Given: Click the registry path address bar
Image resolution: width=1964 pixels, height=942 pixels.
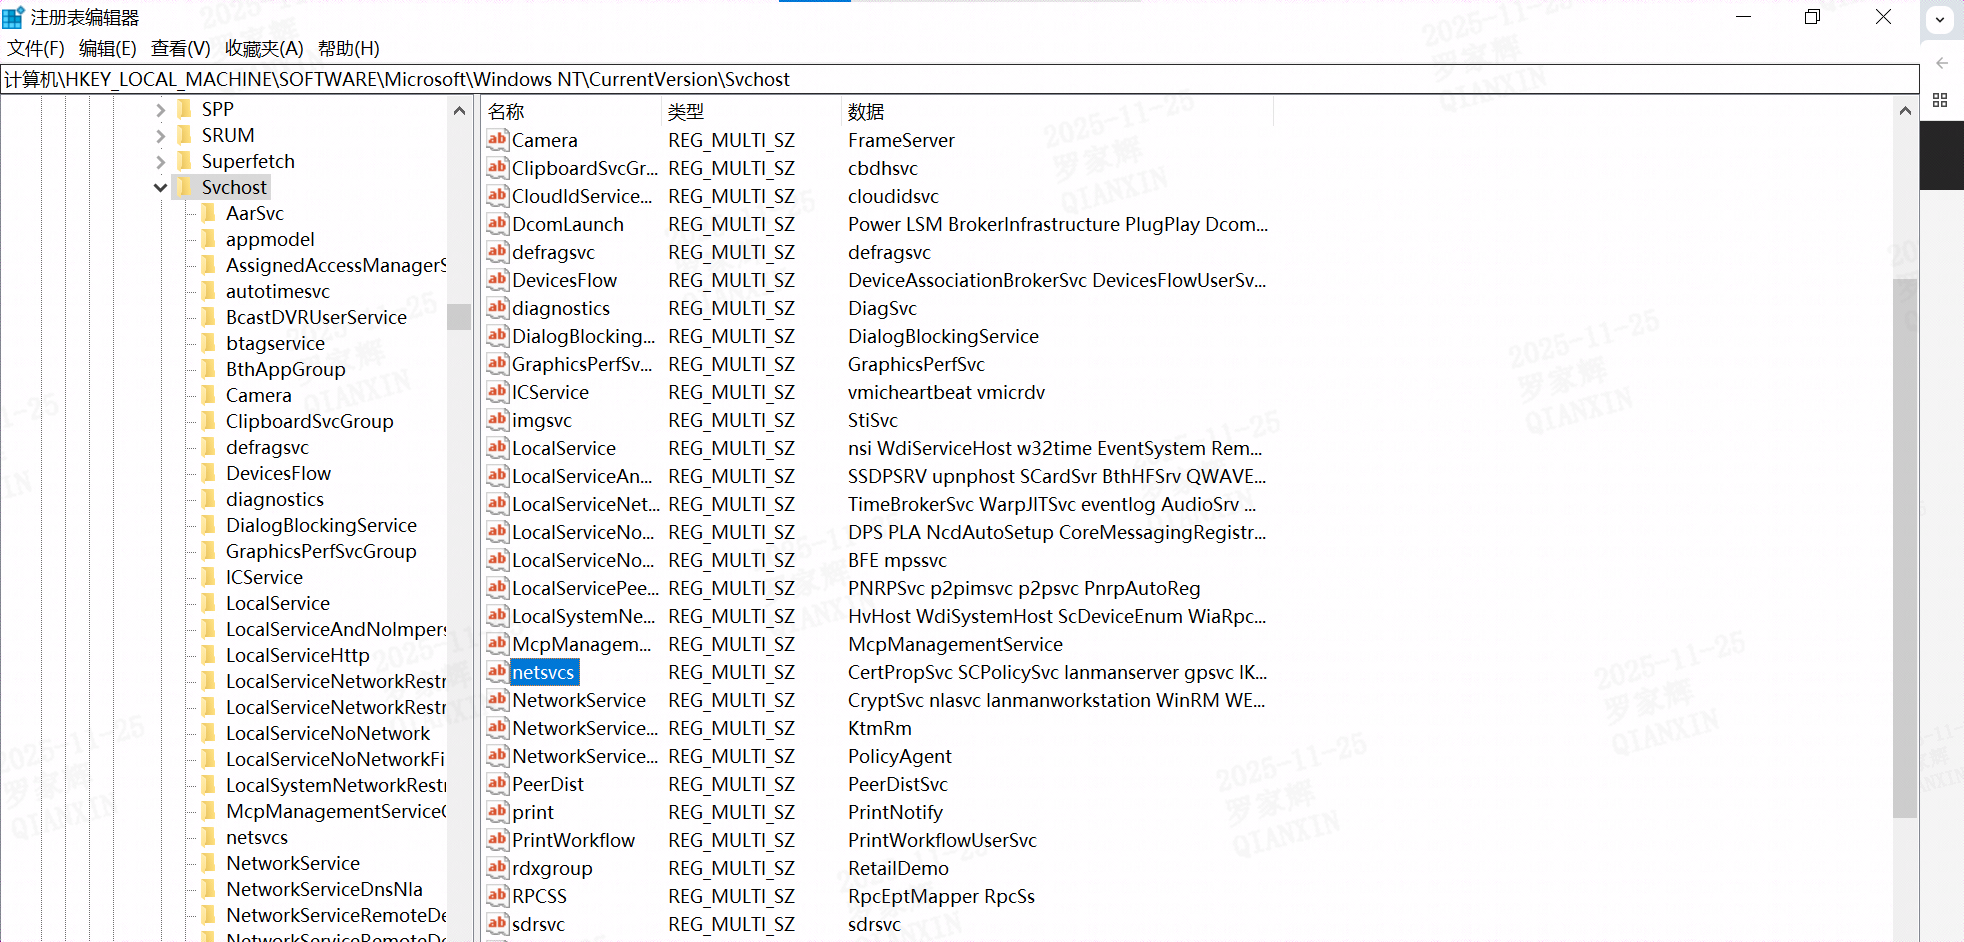Looking at the screenshot, I should tap(960, 79).
